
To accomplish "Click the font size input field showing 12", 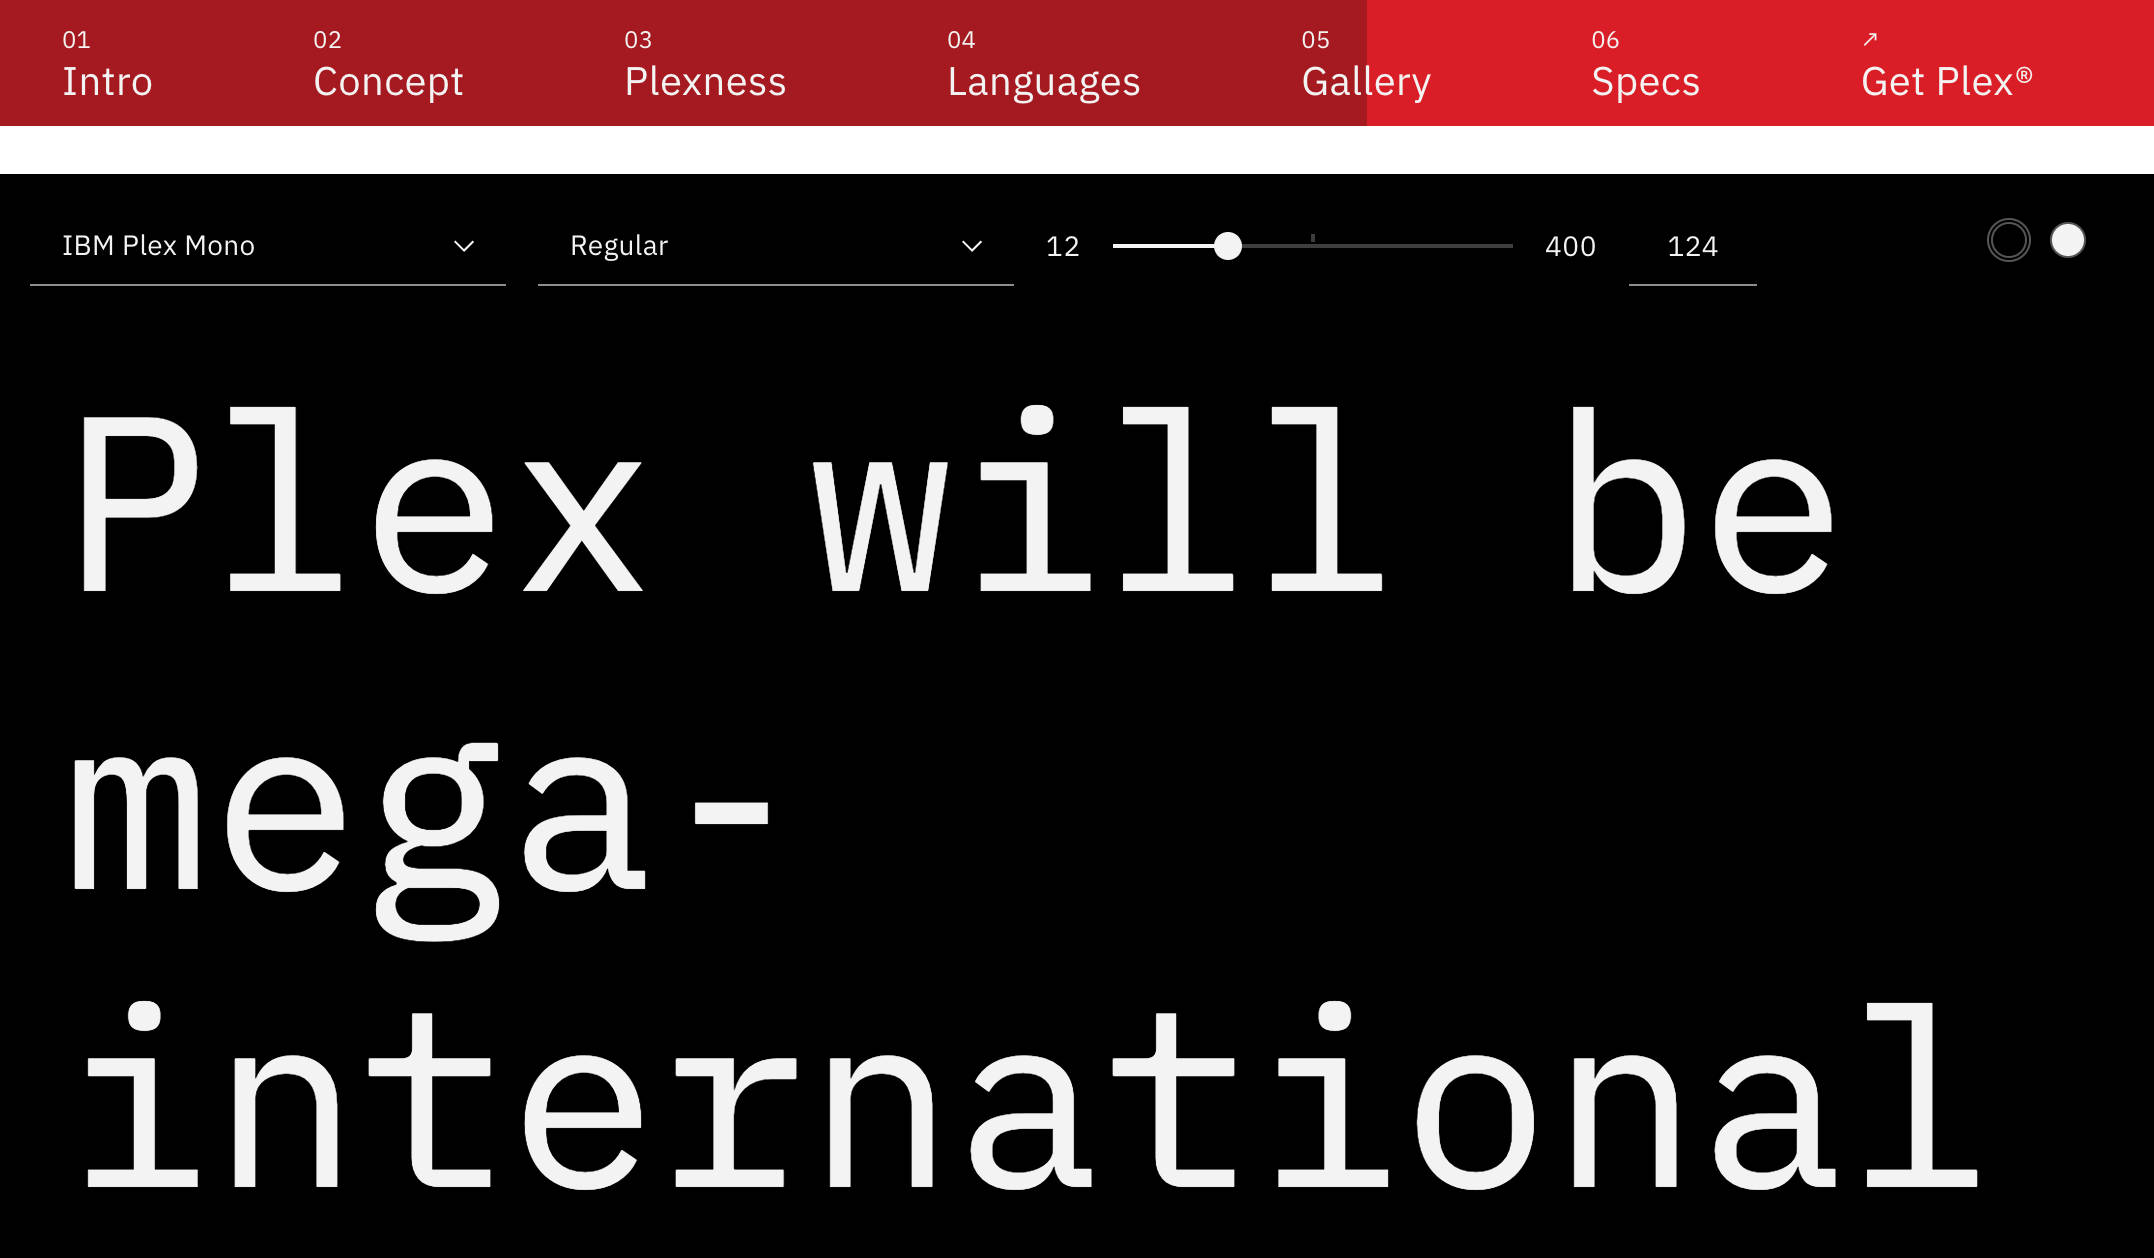I will coord(1063,246).
